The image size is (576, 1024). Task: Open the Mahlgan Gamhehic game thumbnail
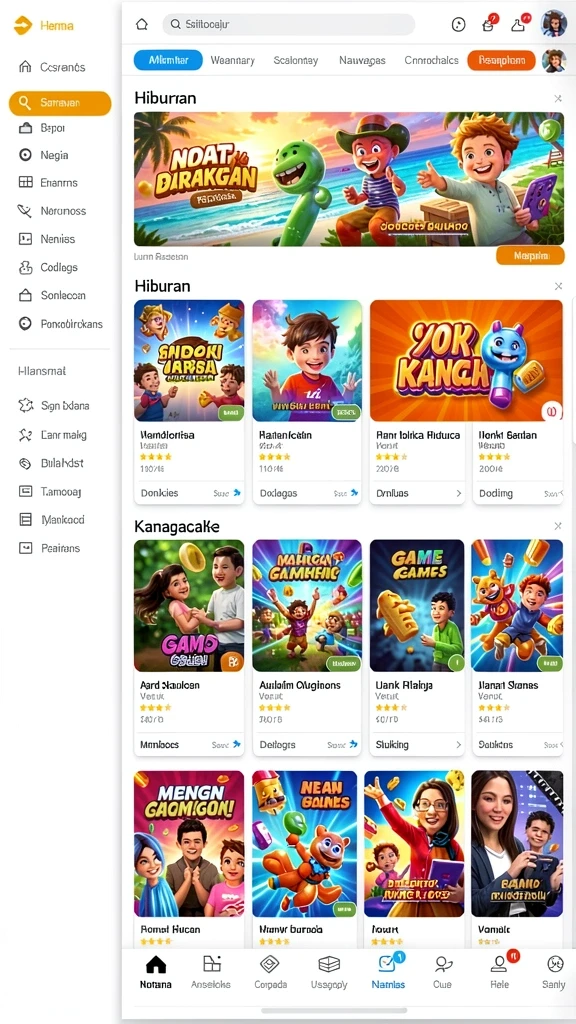click(307, 605)
